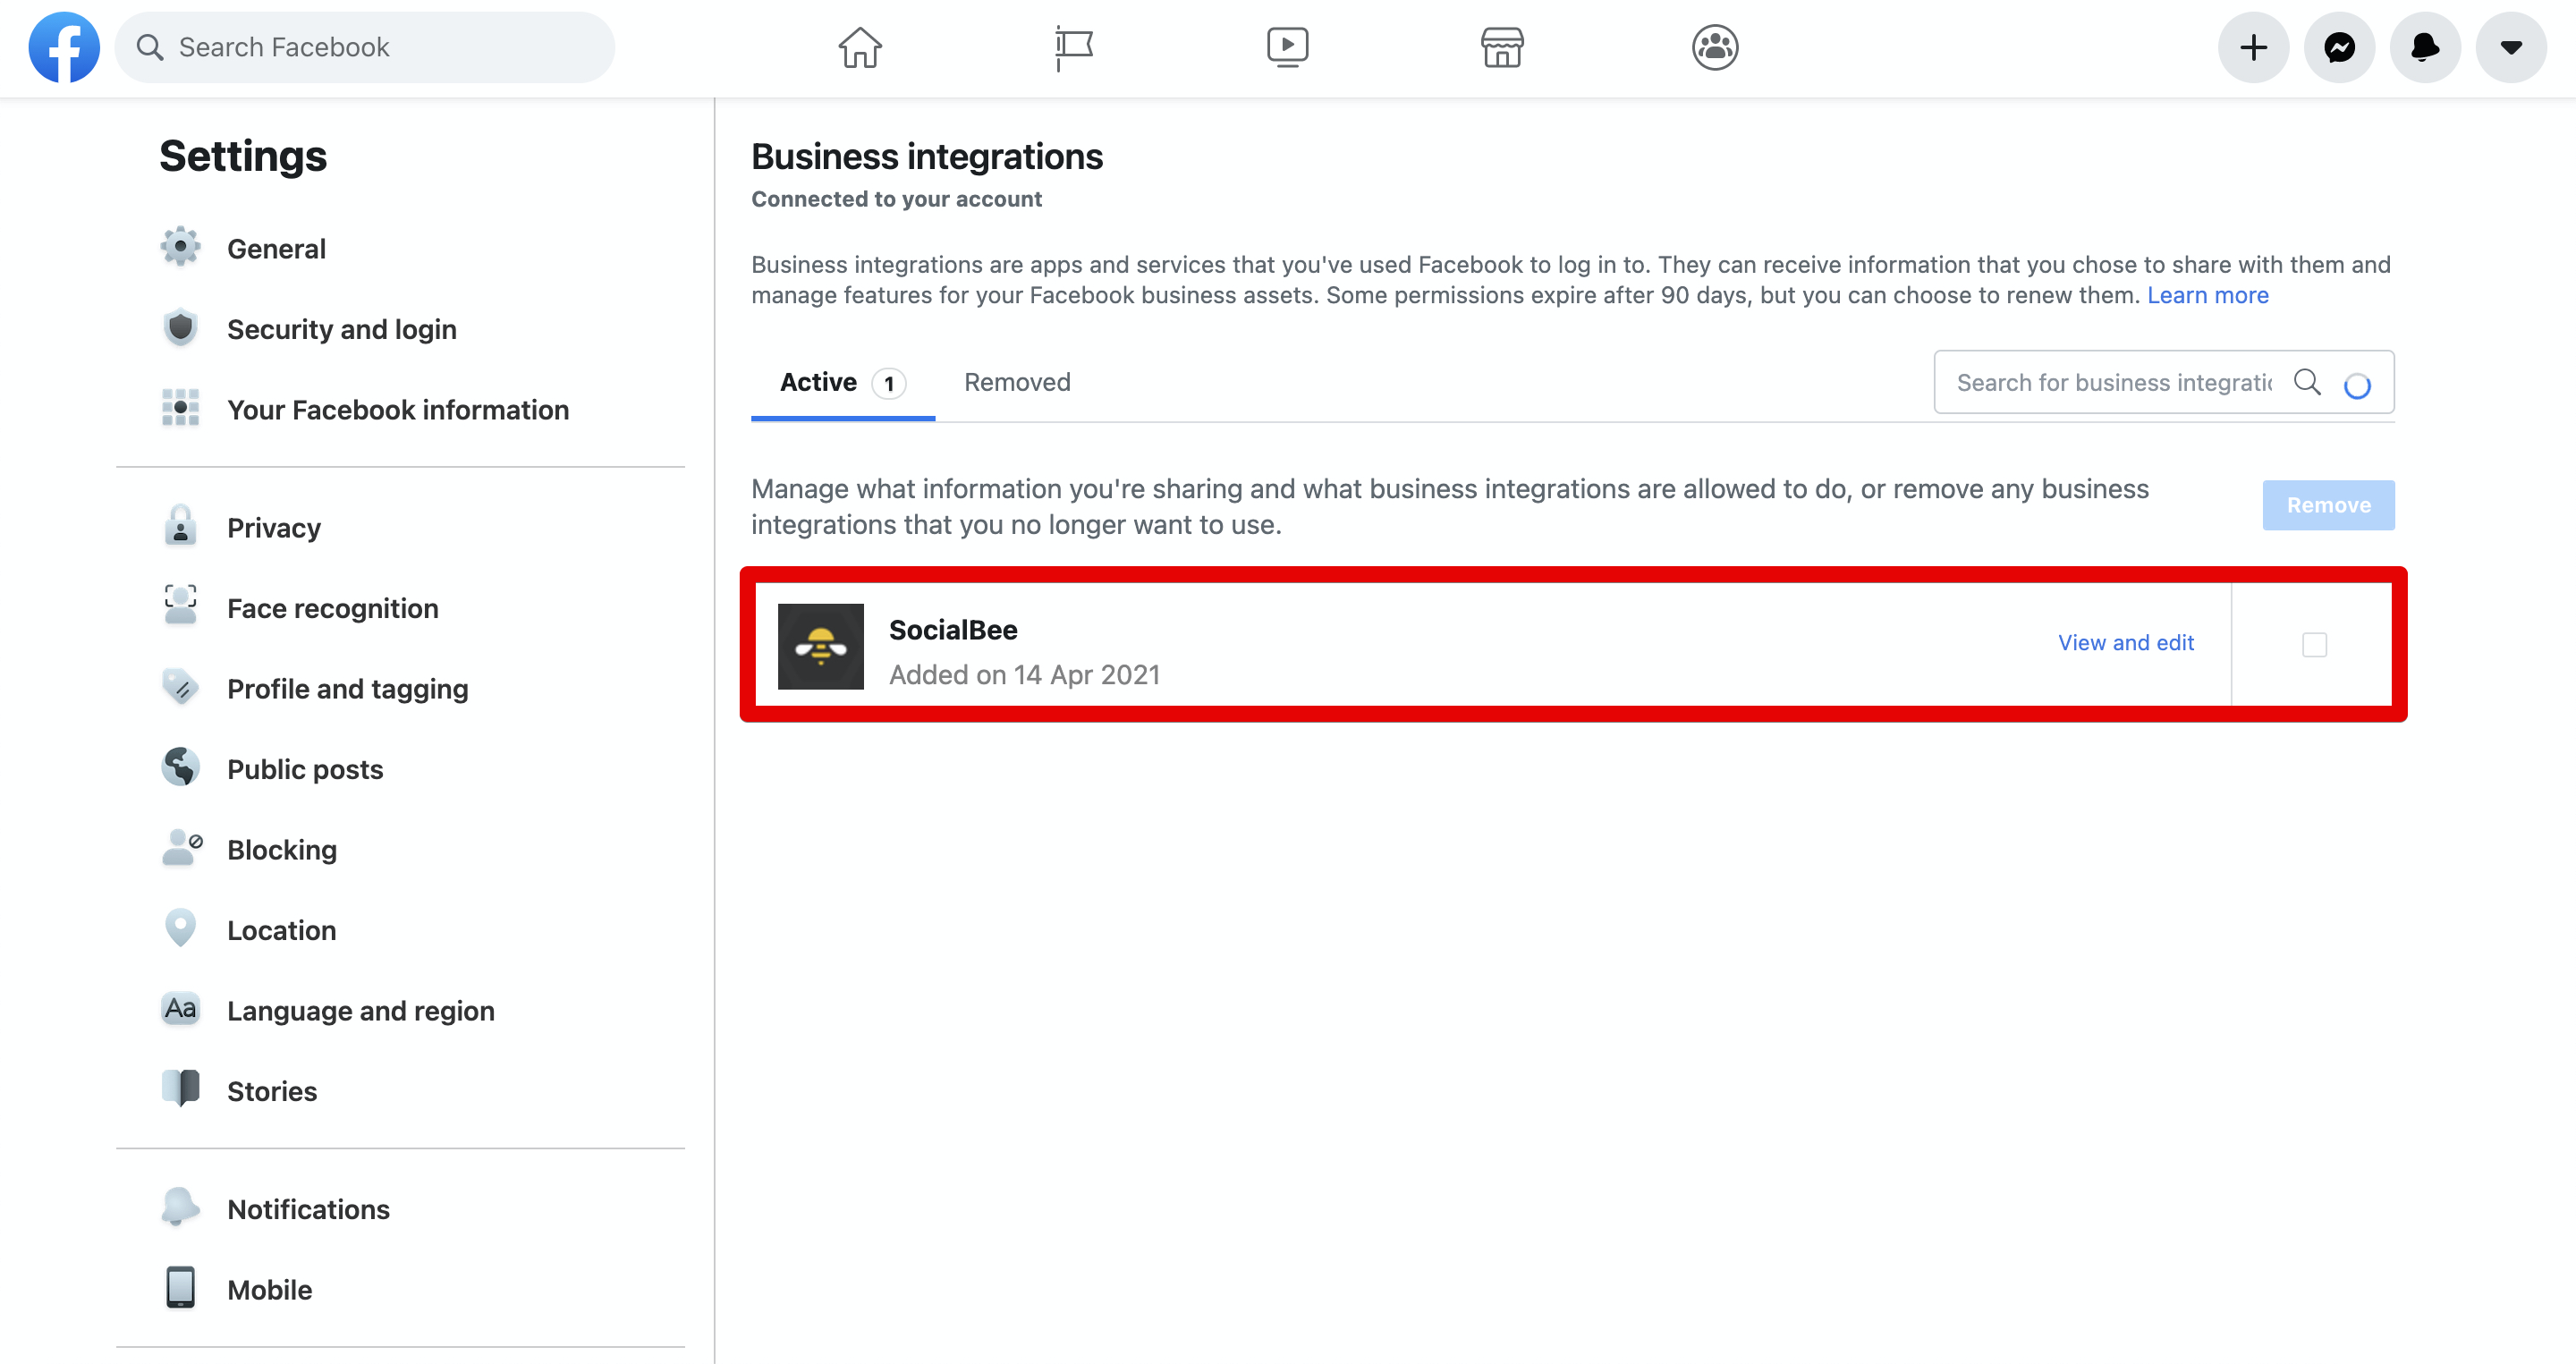Click the business integrations search field
This screenshot has height=1364, width=2576.
pyautogui.click(x=2112, y=382)
